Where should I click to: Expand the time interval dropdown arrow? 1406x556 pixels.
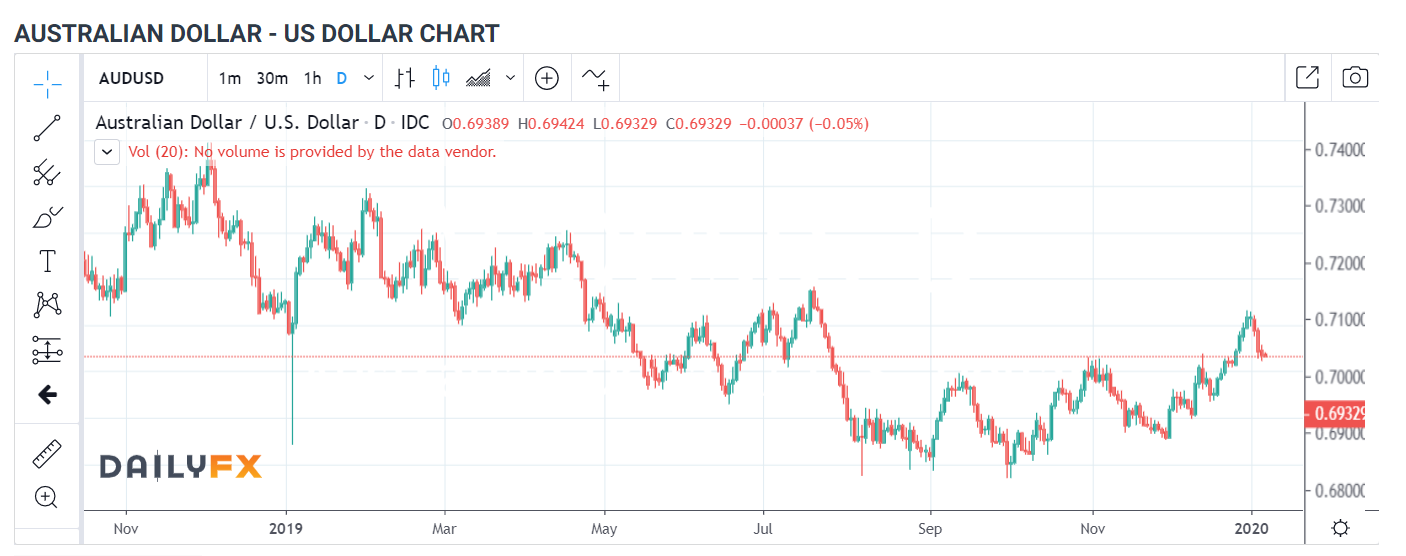pyautogui.click(x=368, y=77)
